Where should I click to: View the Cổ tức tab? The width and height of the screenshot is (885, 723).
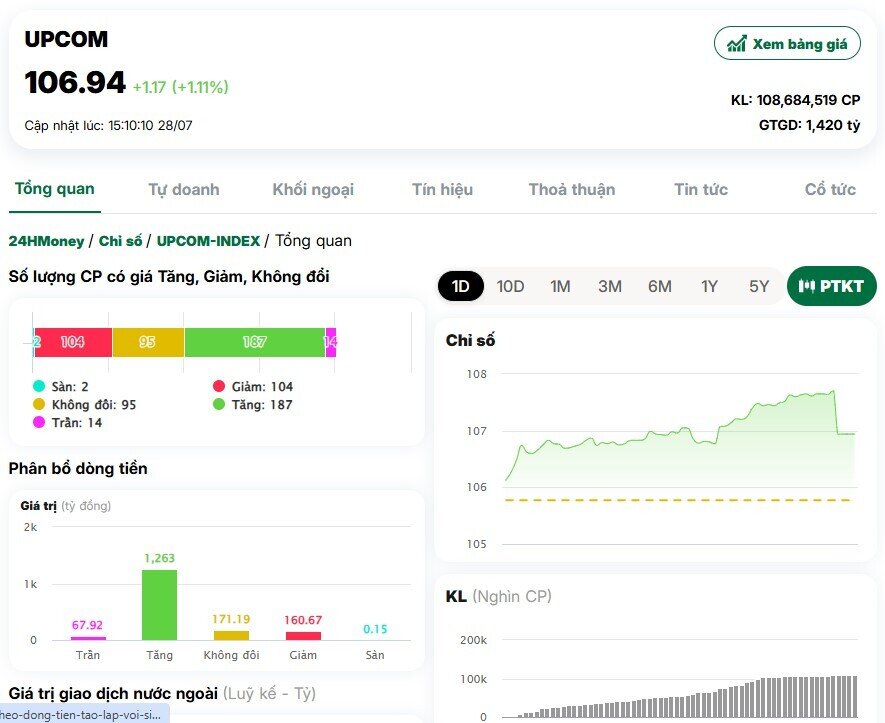coord(828,188)
